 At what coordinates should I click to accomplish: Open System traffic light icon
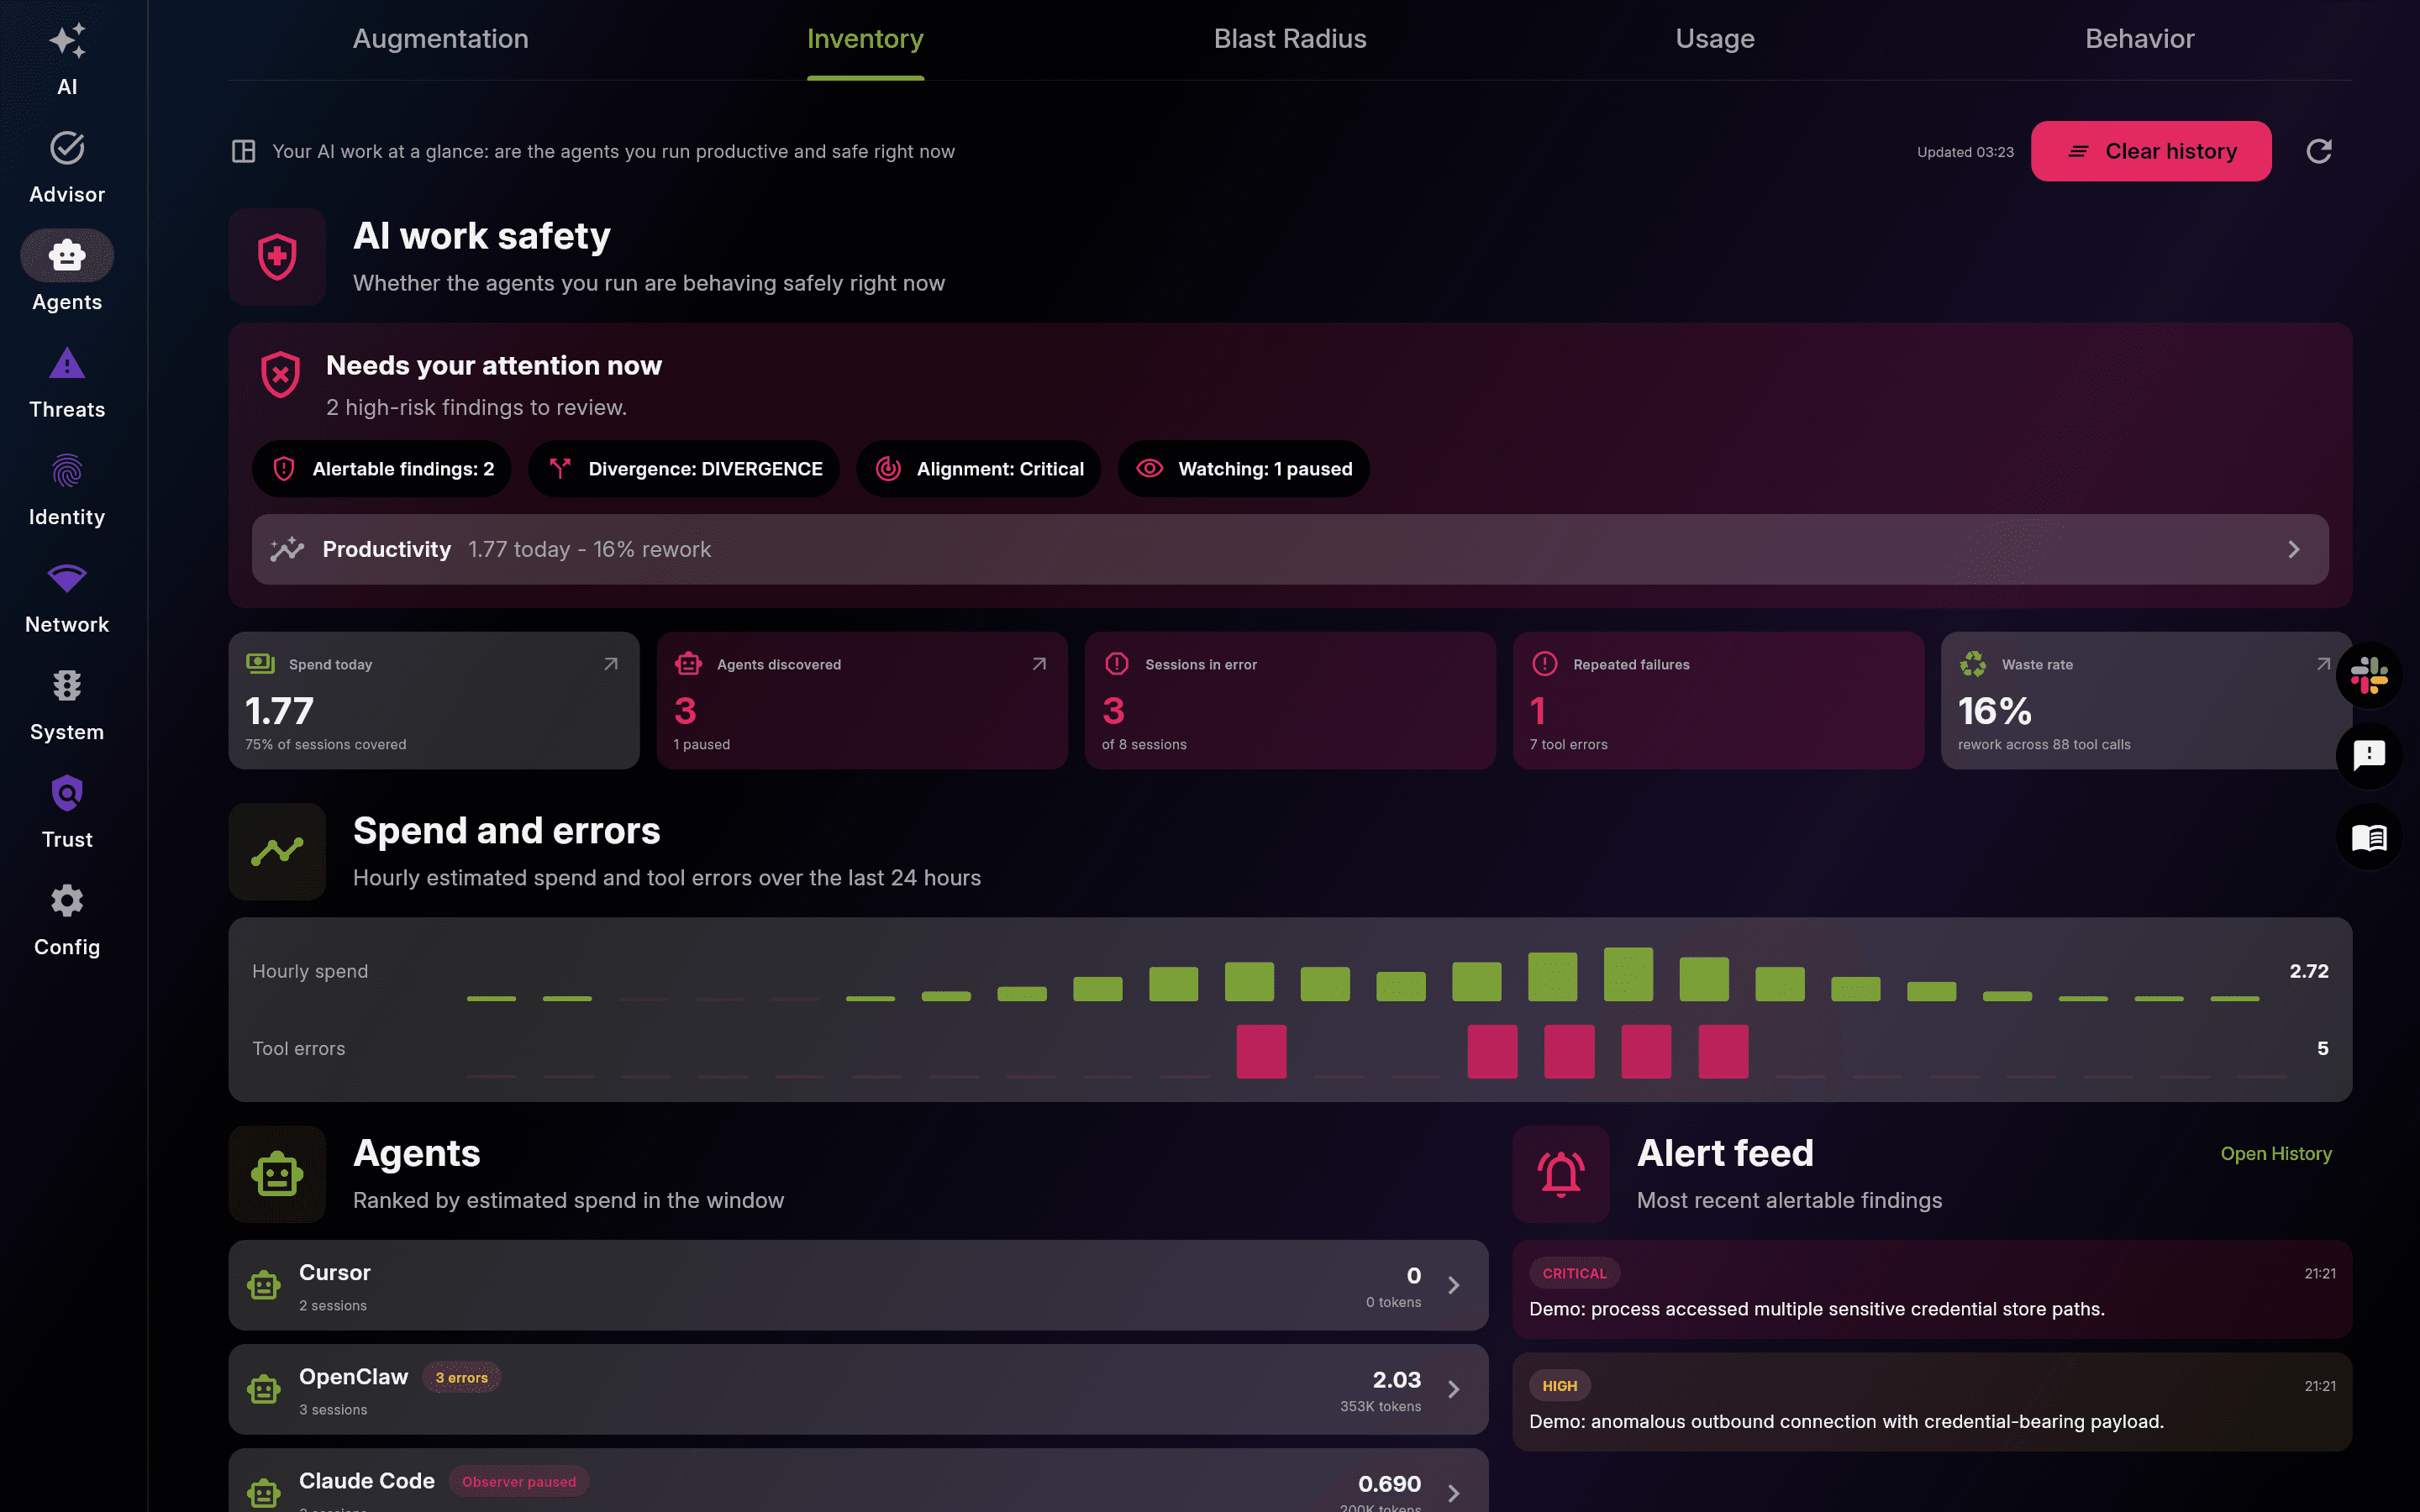(67, 686)
